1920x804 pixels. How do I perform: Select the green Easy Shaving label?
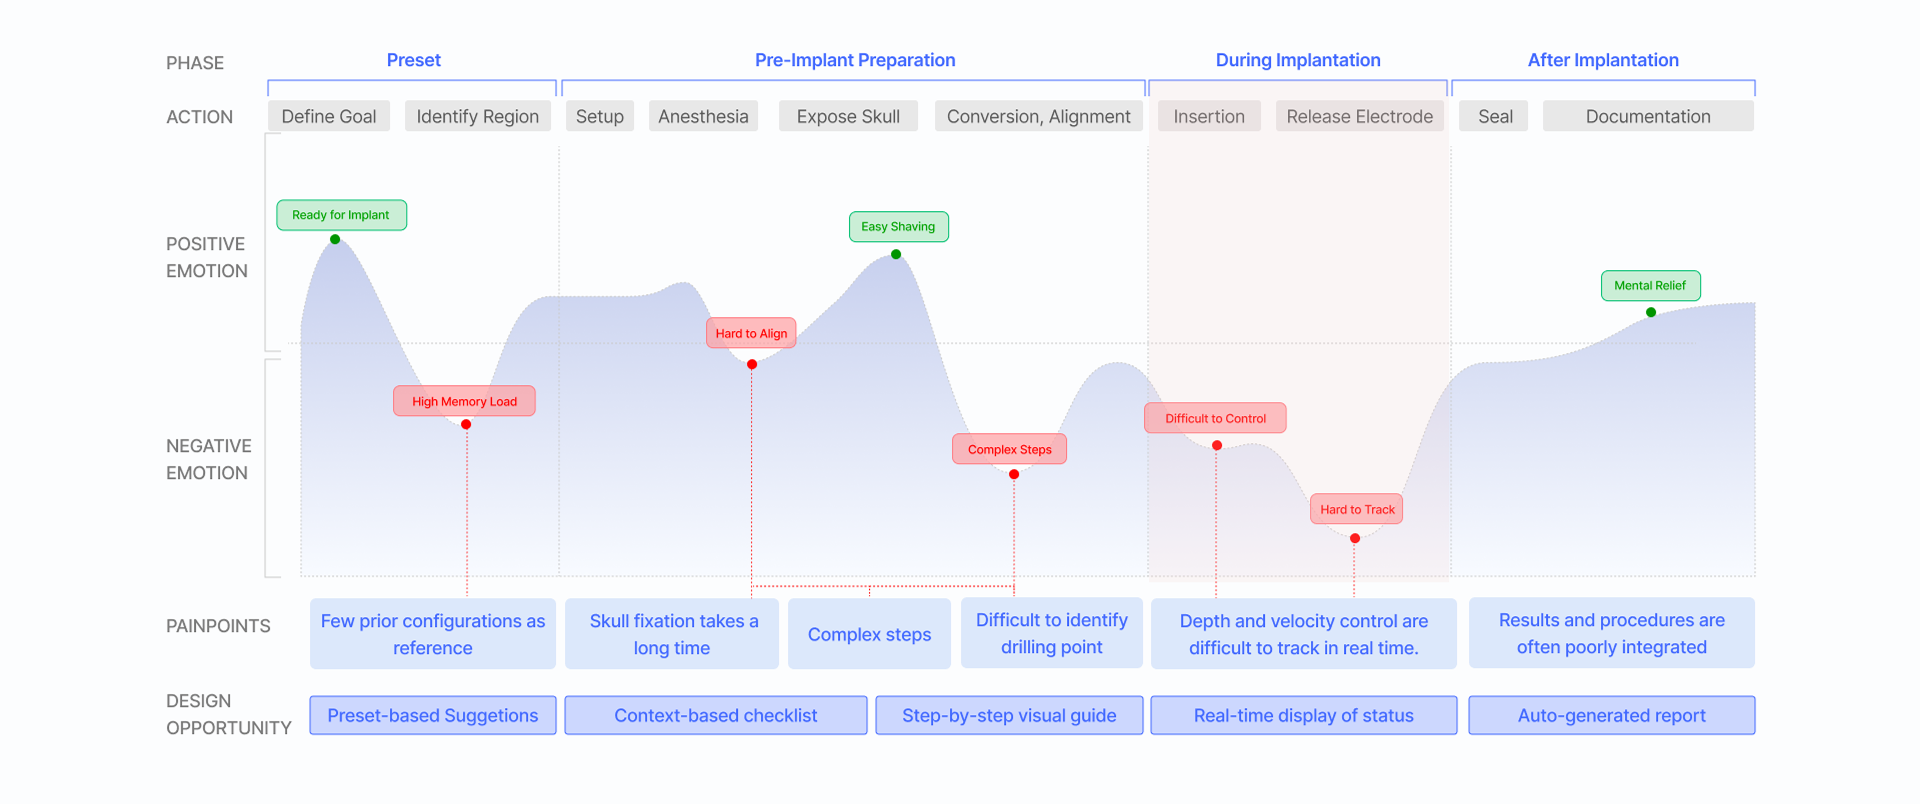pos(898,227)
